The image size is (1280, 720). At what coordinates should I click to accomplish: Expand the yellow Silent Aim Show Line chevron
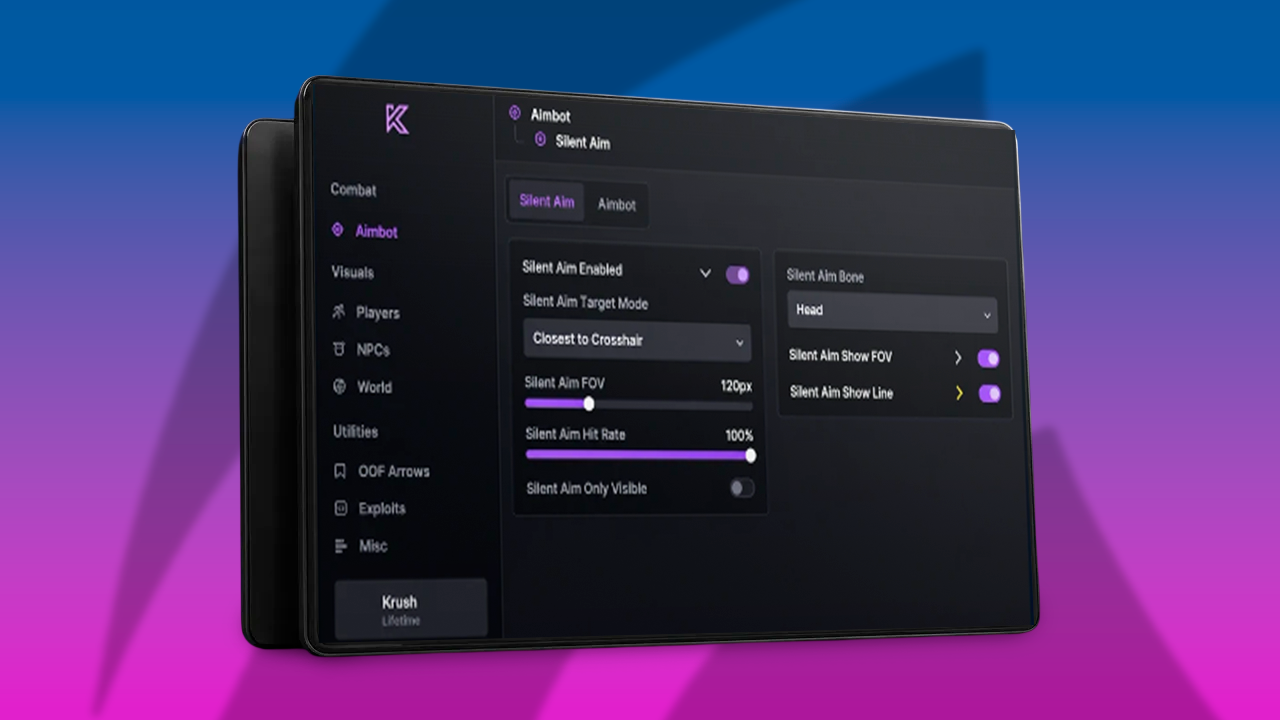click(x=958, y=393)
